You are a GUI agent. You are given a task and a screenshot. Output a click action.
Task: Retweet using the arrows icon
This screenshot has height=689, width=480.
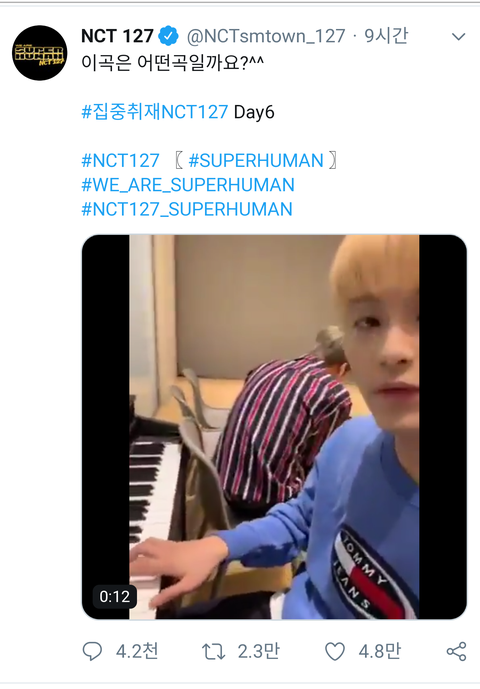click(x=213, y=651)
